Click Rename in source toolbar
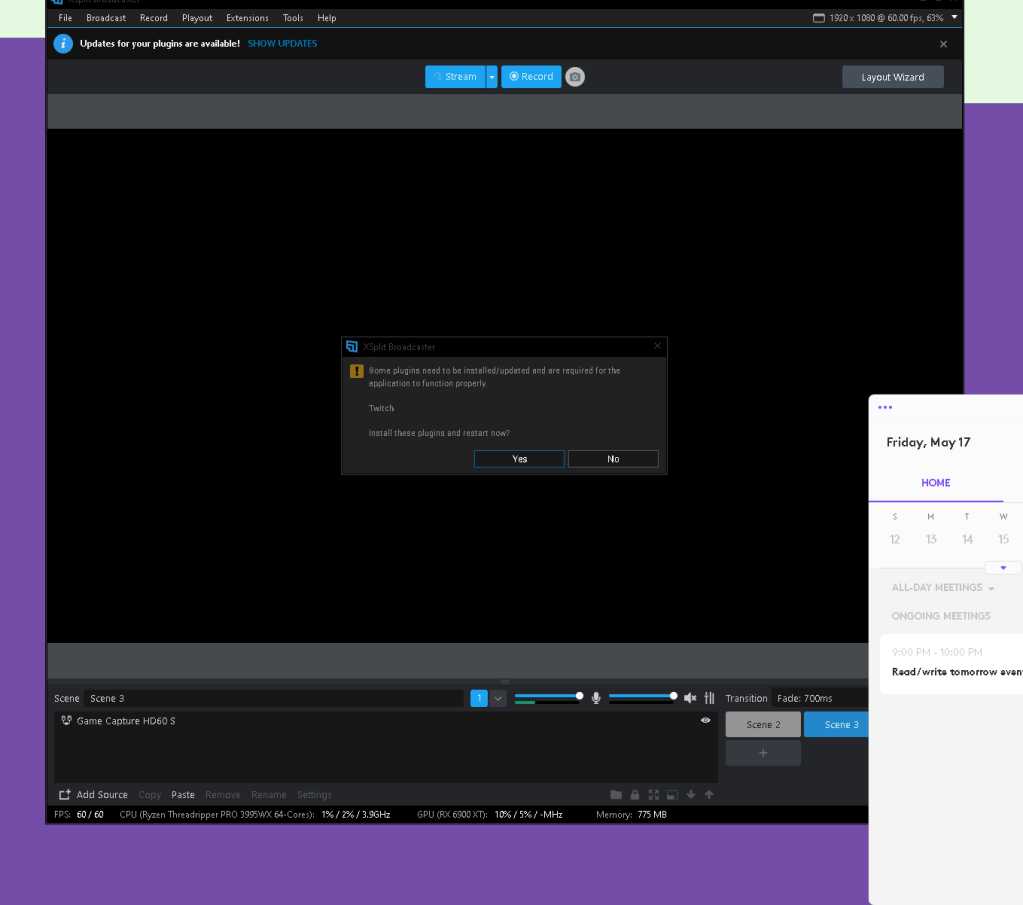1023x905 pixels. (269, 795)
